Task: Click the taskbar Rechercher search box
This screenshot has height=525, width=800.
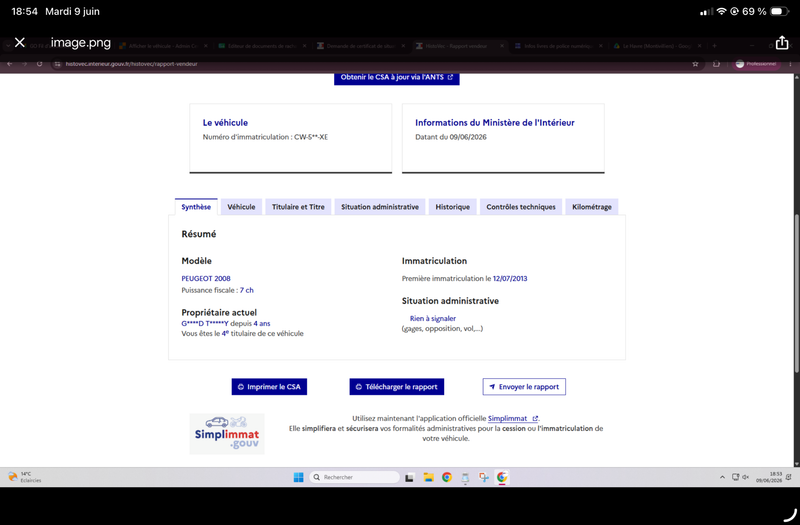Action: coord(354,477)
